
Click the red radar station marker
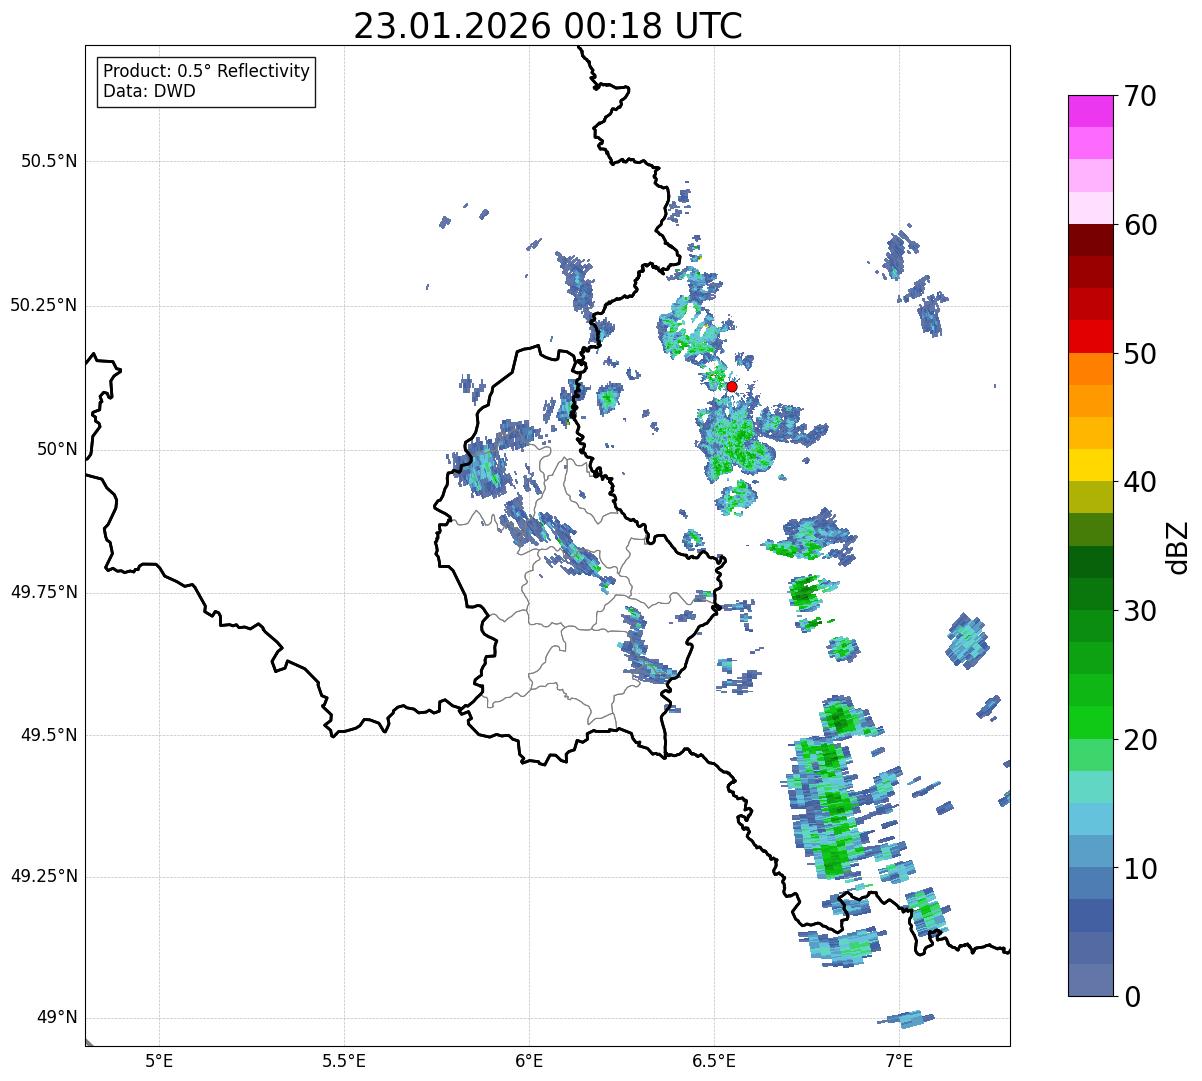tap(731, 386)
